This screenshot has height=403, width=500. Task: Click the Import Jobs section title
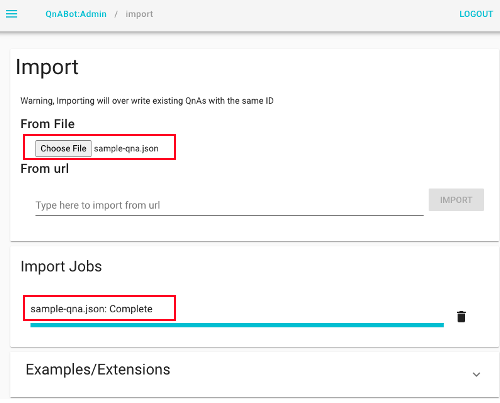coord(61,266)
